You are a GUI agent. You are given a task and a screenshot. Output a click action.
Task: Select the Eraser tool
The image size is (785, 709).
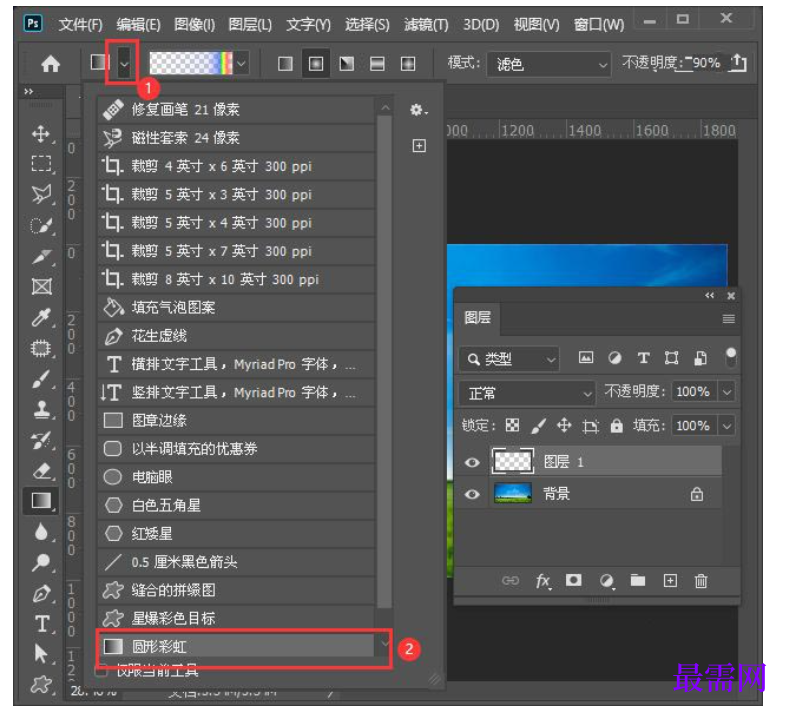point(41,470)
